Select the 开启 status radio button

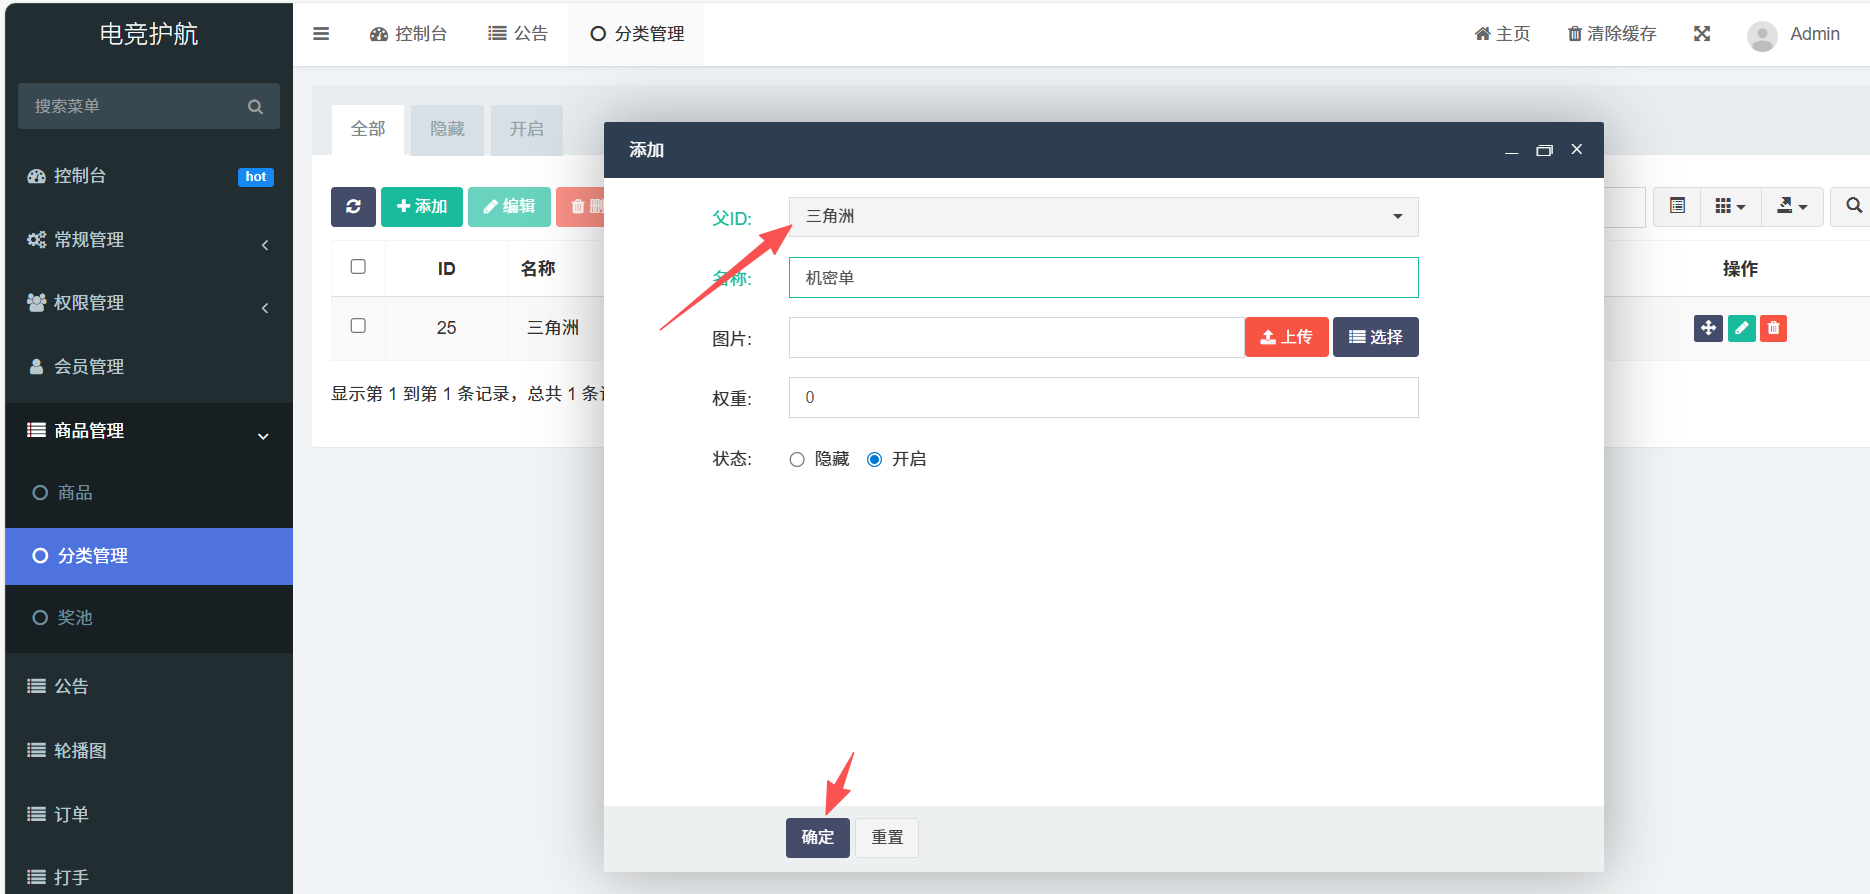coord(875,460)
